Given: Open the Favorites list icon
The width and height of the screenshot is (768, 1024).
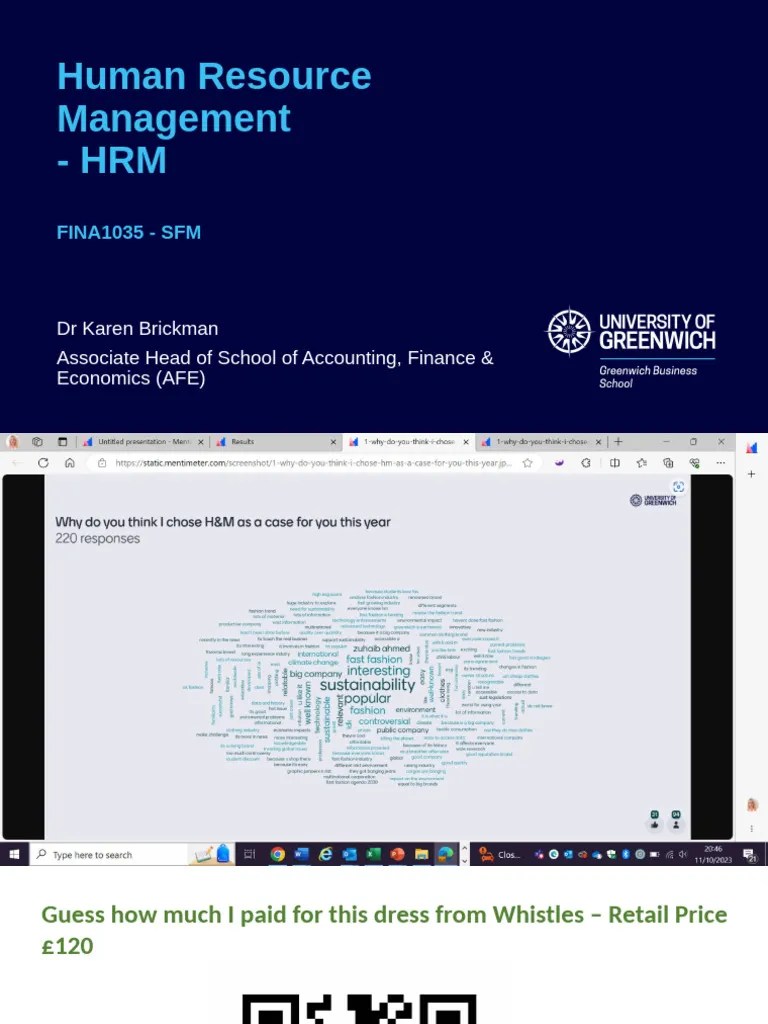Looking at the screenshot, I should [x=641, y=463].
